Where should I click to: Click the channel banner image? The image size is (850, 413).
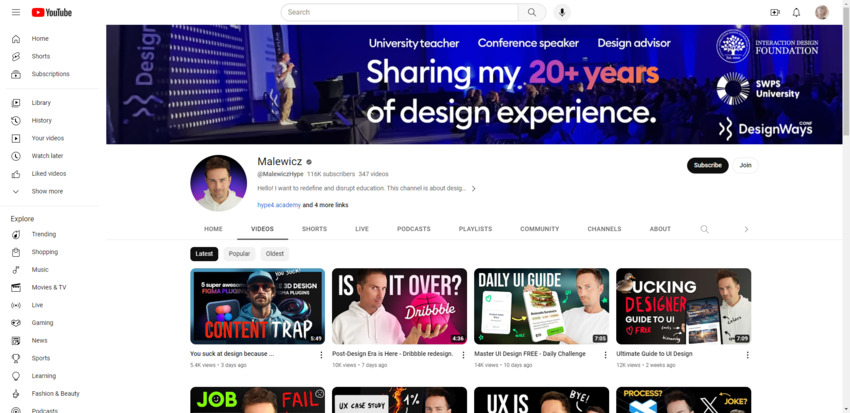click(474, 85)
